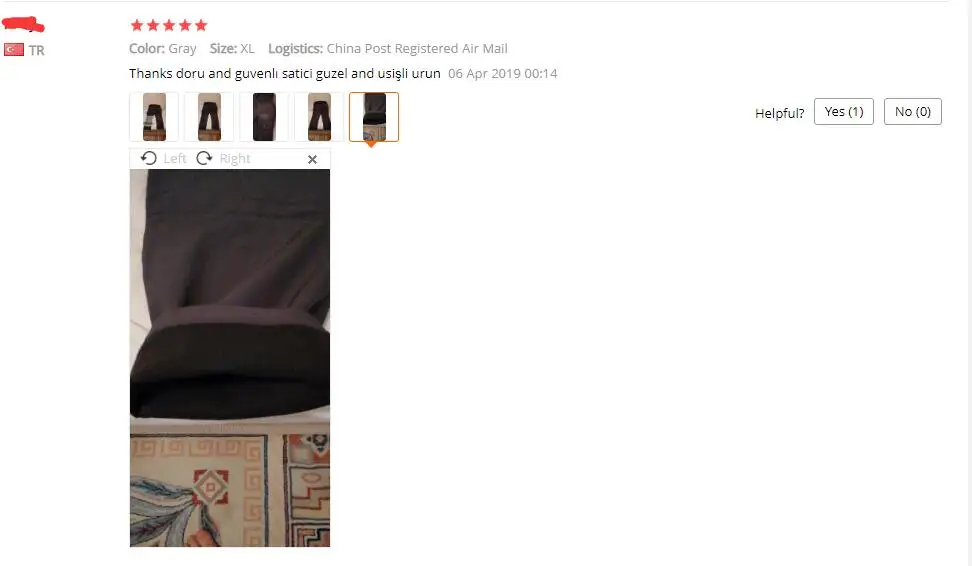Open the second review photo thumbnail
This screenshot has width=972, height=566.
coord(209,117)
